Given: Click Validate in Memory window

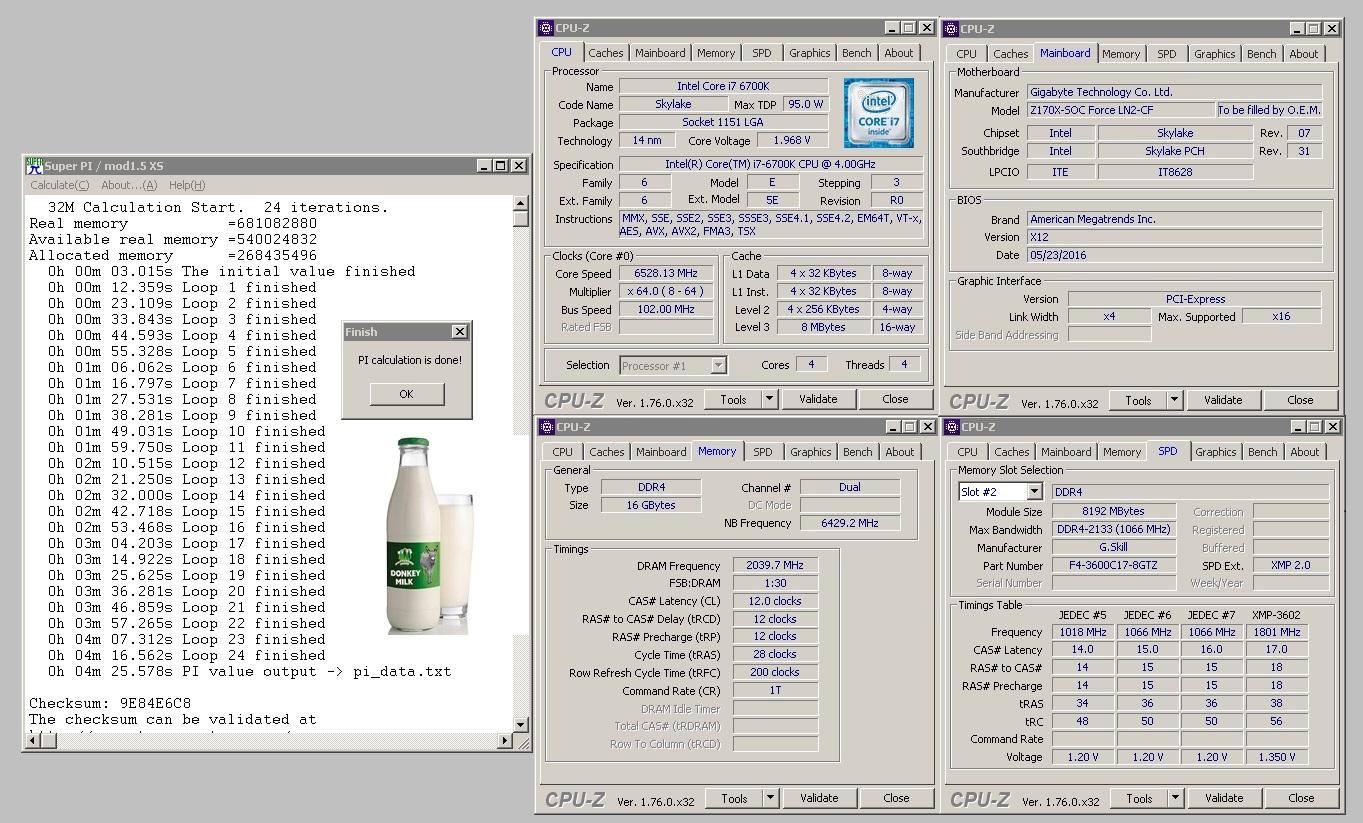Looking at the screenshot, I should (819, 798).
